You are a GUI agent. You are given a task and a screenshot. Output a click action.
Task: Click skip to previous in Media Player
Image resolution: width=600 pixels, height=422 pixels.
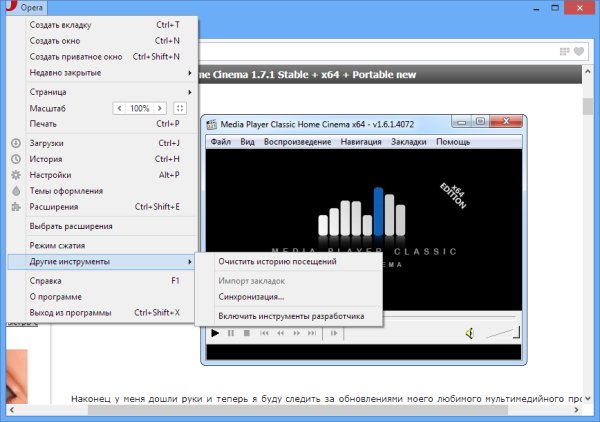point(264,333)
